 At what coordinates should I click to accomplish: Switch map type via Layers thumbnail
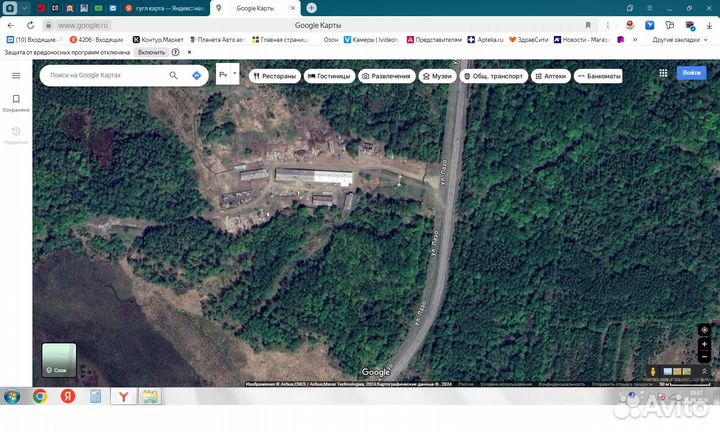(x=58, y=359)
